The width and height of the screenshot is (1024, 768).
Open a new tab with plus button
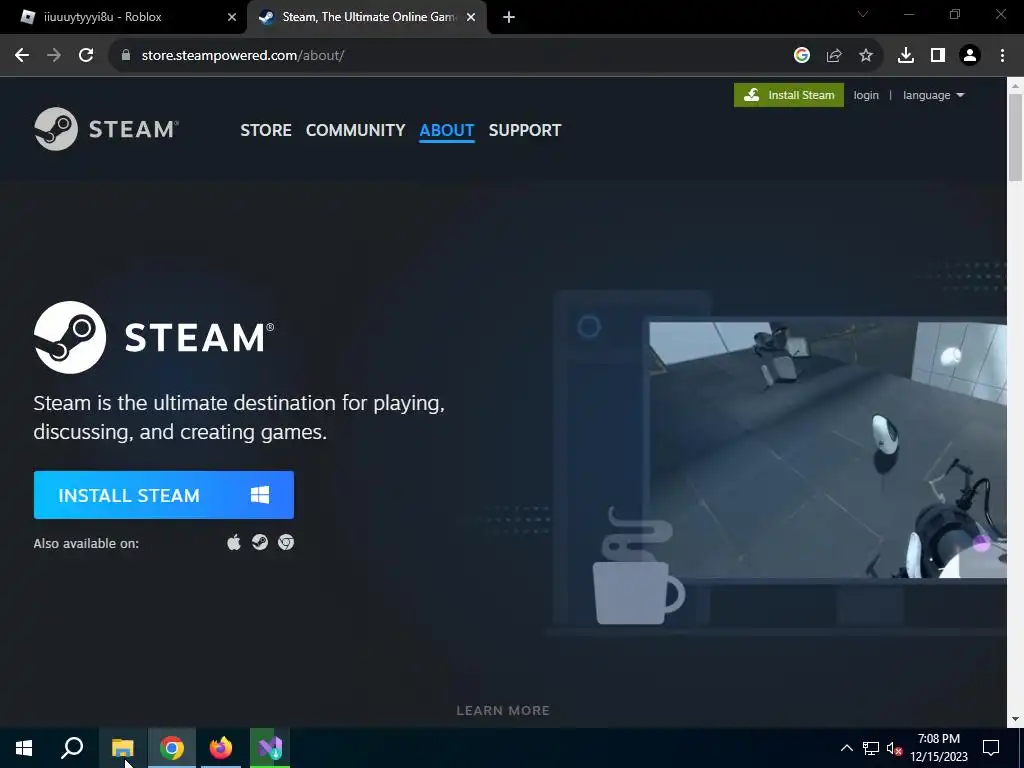coord(509,18)
